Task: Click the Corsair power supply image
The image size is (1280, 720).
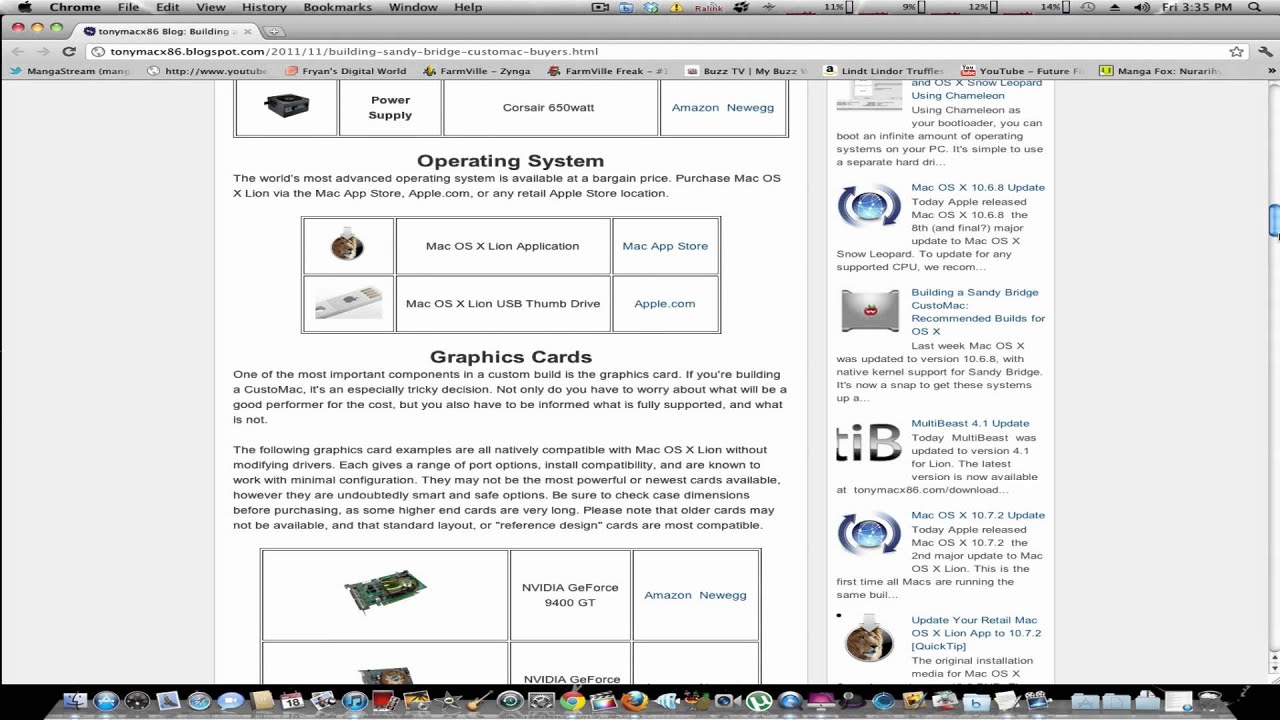Action: coord(287,104)
